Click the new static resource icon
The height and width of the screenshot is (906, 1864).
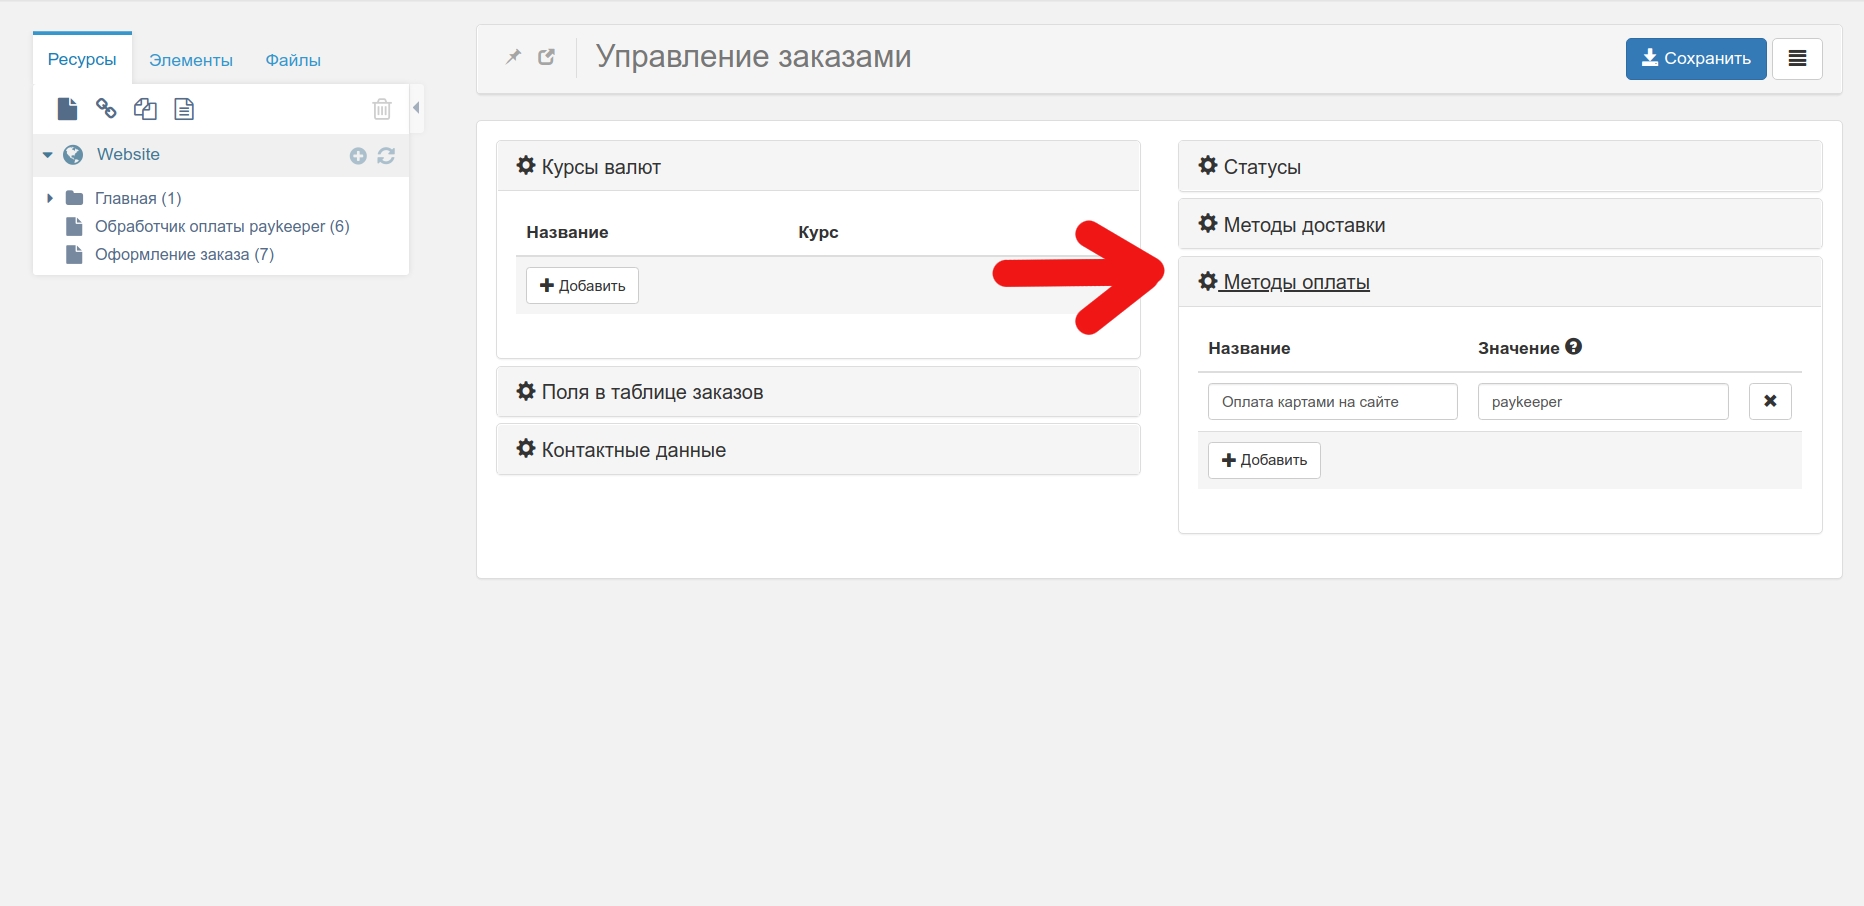[x=184, y=109]
